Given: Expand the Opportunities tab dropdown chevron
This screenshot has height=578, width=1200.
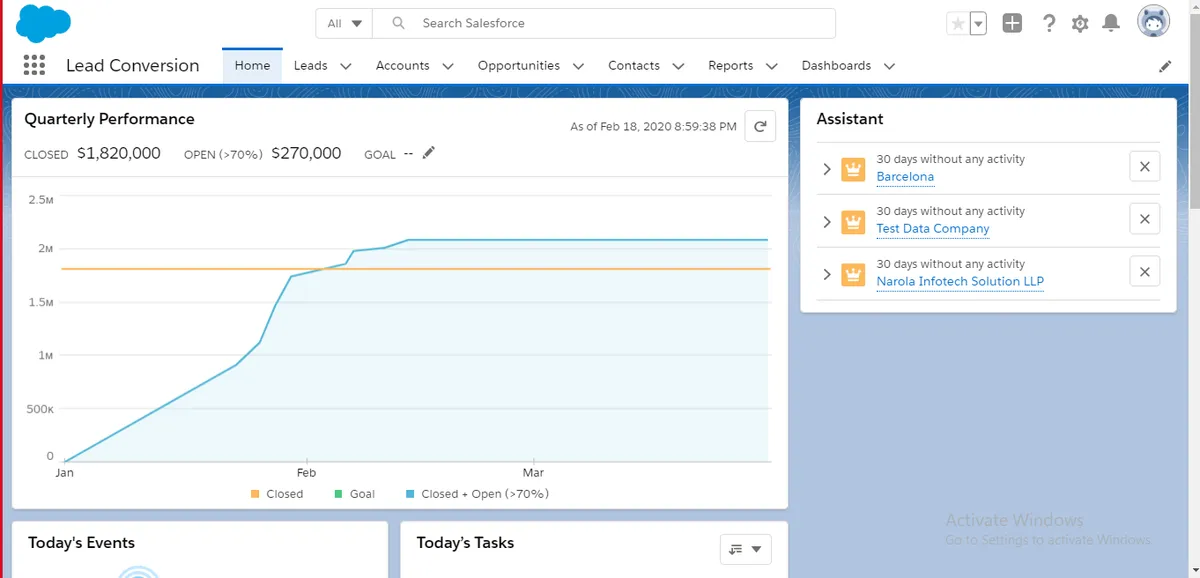Looking at the screenshot, I should (x=578, y=67).
